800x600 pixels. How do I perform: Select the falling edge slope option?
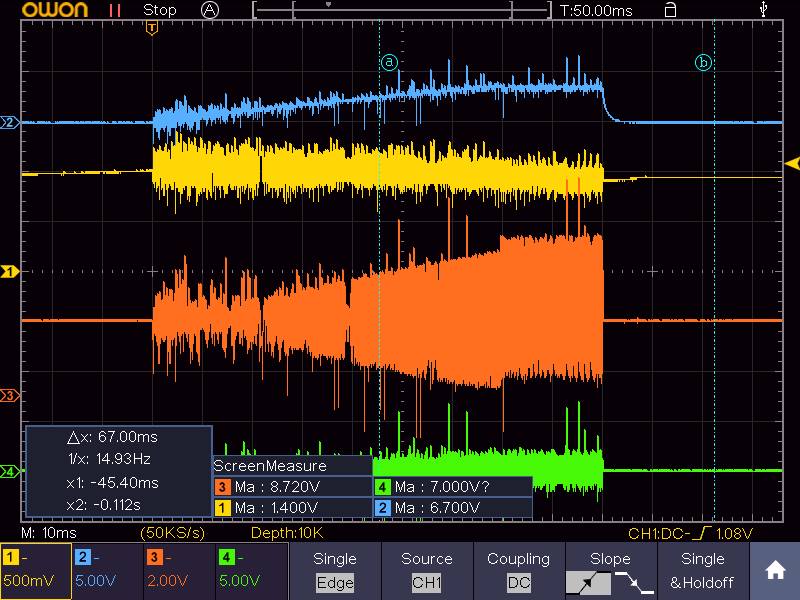click(x=634, y=583)
